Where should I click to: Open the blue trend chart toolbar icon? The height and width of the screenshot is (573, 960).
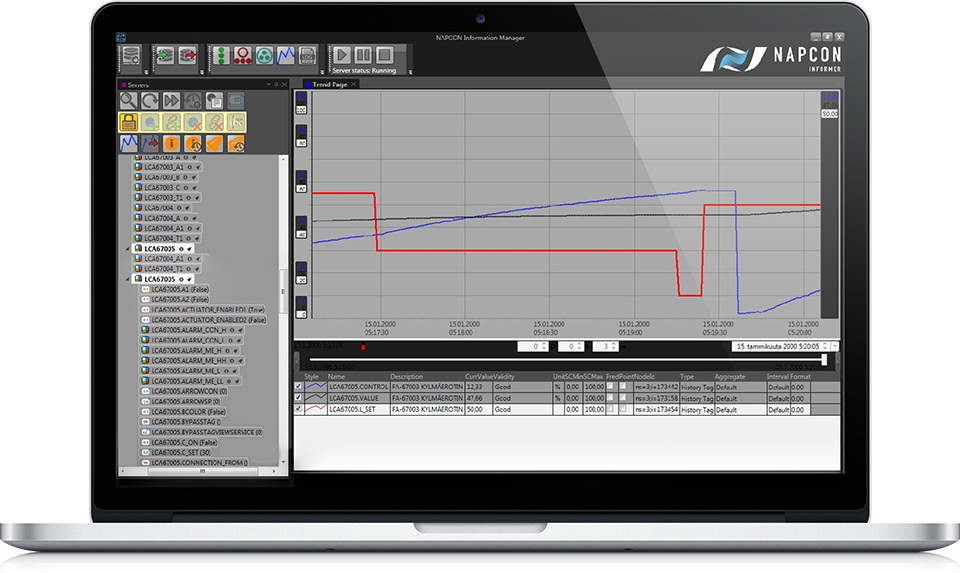[x=286, y=55]
